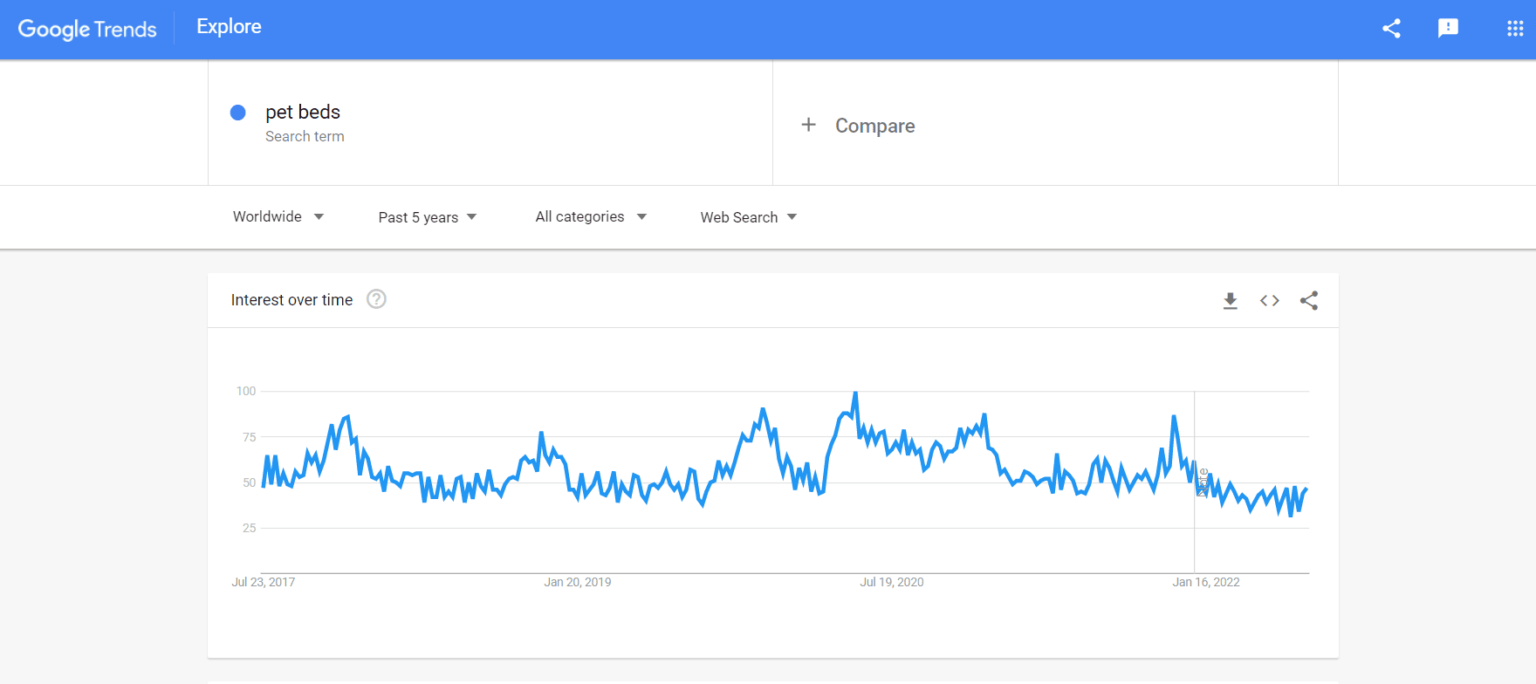
Task: Click the chart peak at value 100
Action: pyautogui.click(x=855, y=392)
